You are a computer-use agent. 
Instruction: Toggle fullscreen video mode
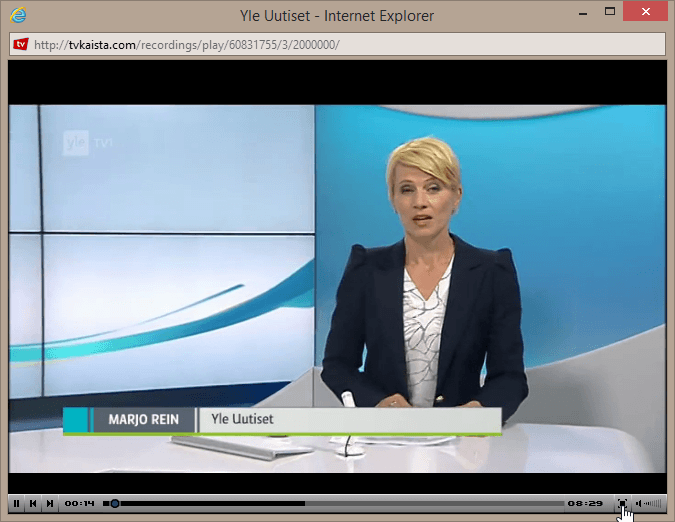click(622, 503)
